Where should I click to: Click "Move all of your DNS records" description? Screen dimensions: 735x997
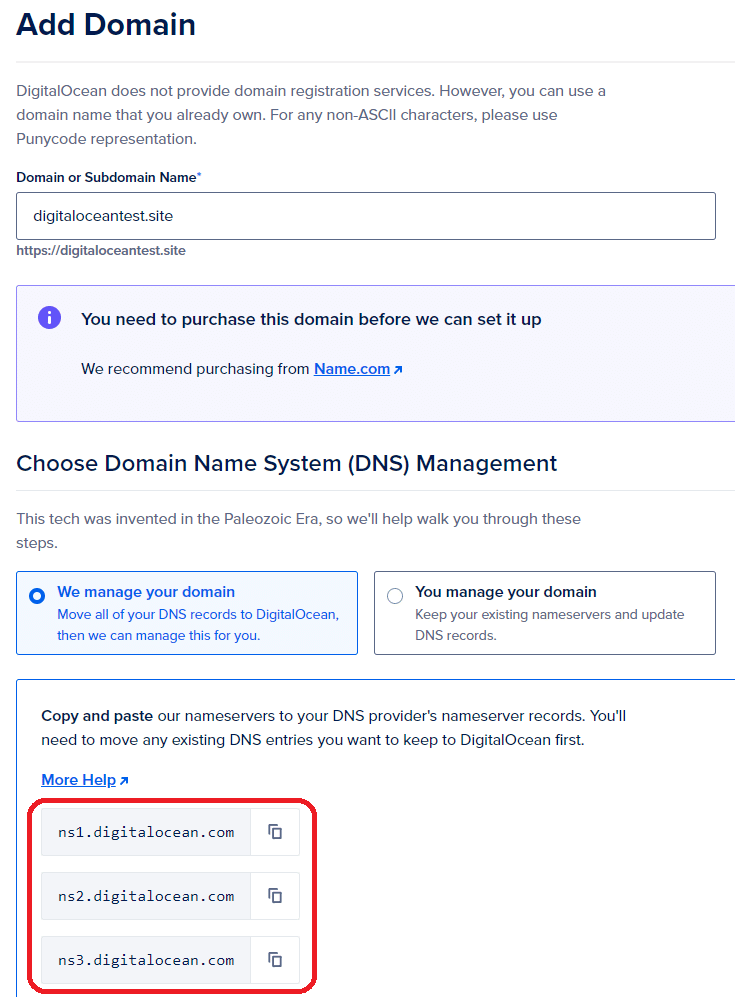pos(198,624)
